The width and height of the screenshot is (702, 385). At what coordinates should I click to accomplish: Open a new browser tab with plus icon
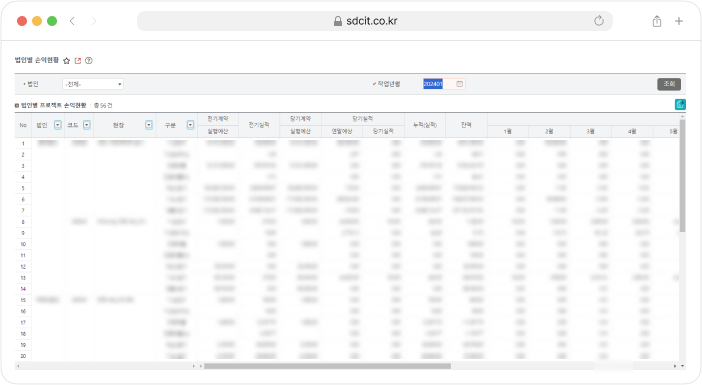coord(679,21)
